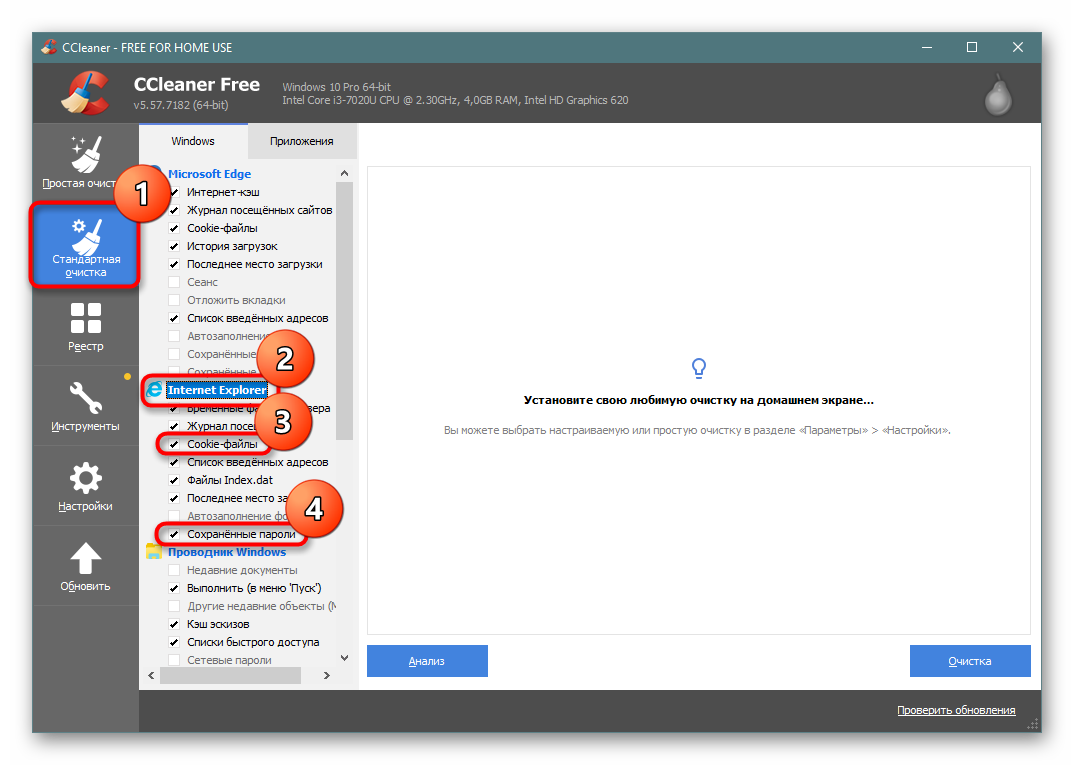
Task: Toggle Файлы Index.dat checkbox
Action: tap(174, 480)
